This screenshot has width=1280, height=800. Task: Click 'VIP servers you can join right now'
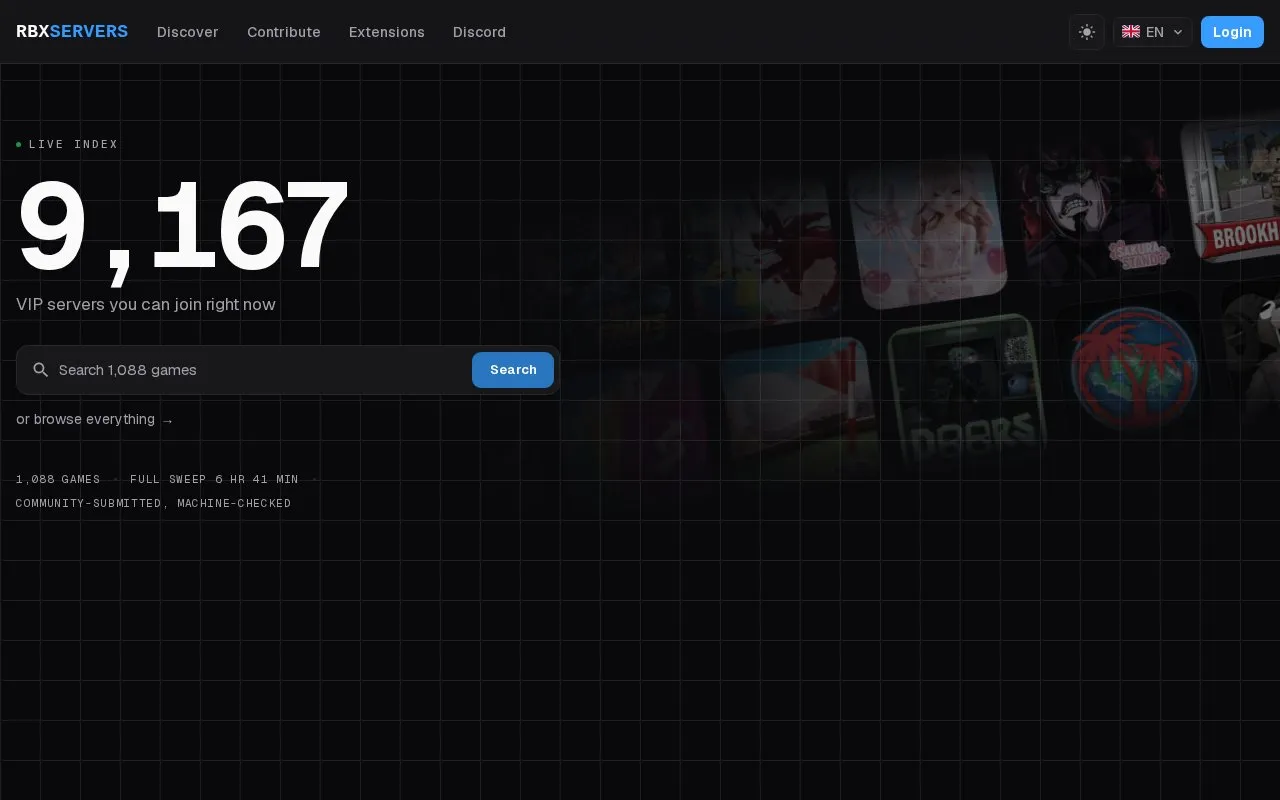(x=146, y=304)
